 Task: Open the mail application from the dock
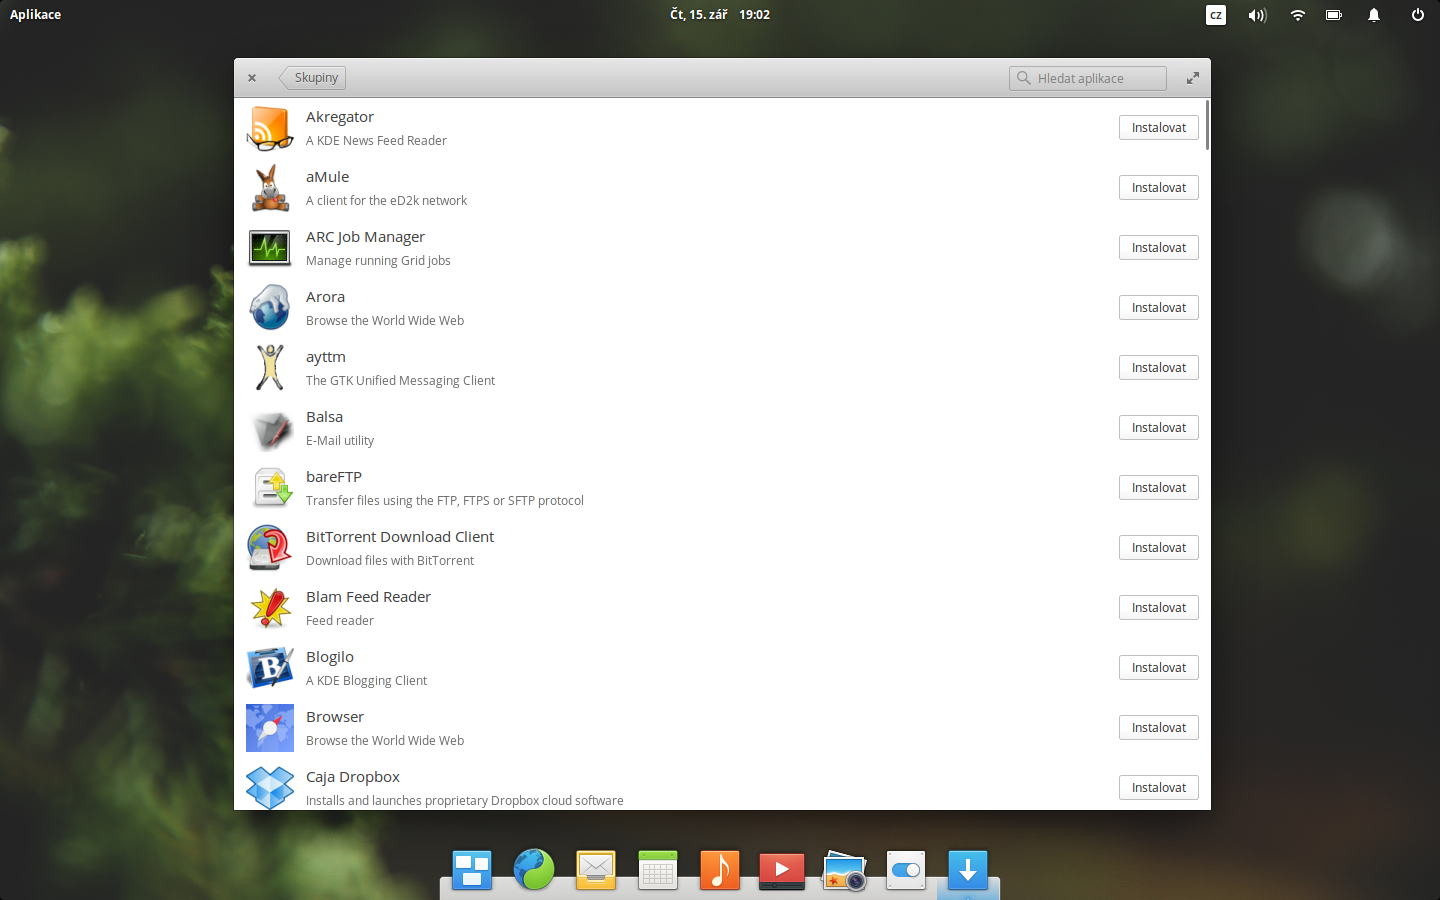coord(595,870)
